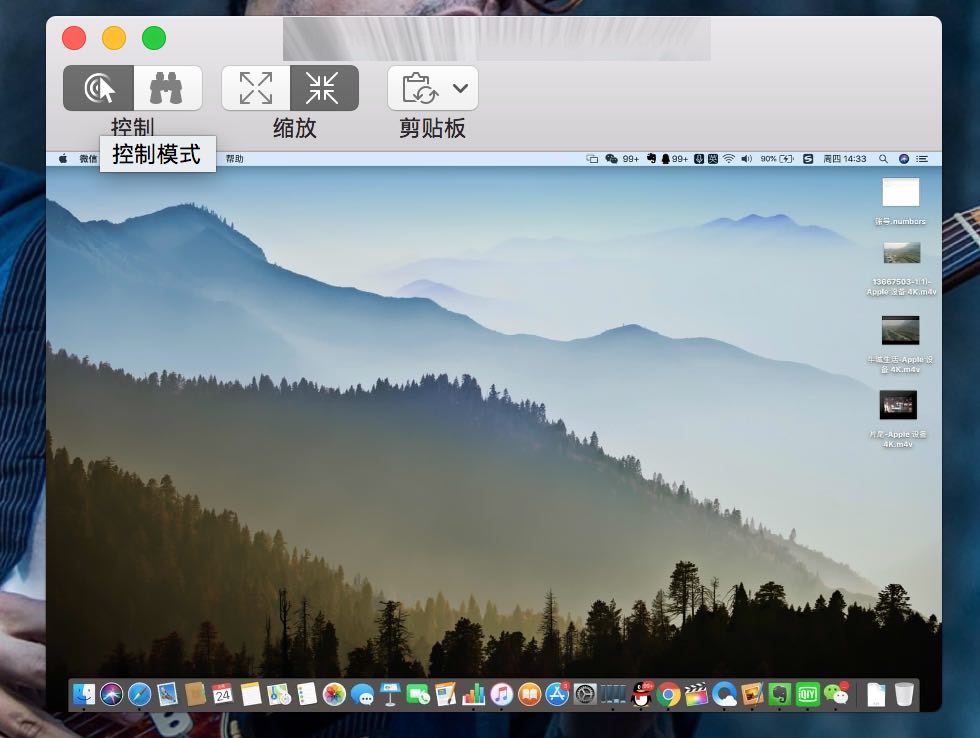Screen dimensions: 980x738
Task: Open the Trash in the remote dock
Action: 904,694
